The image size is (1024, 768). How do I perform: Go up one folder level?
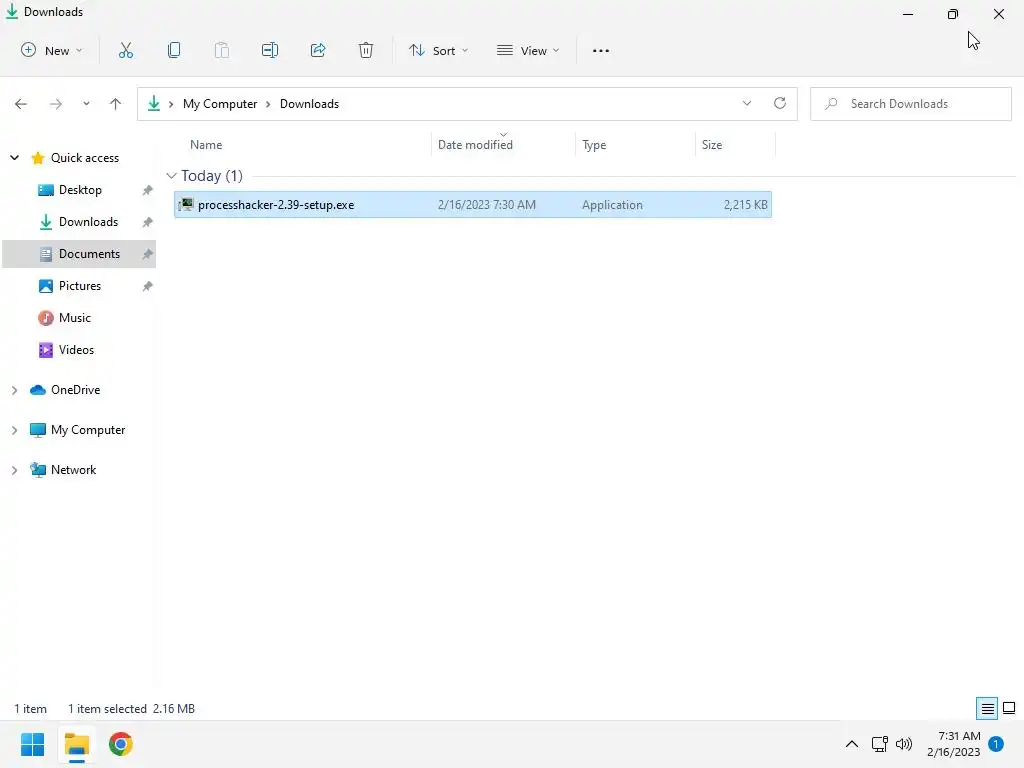coord(116,104)
